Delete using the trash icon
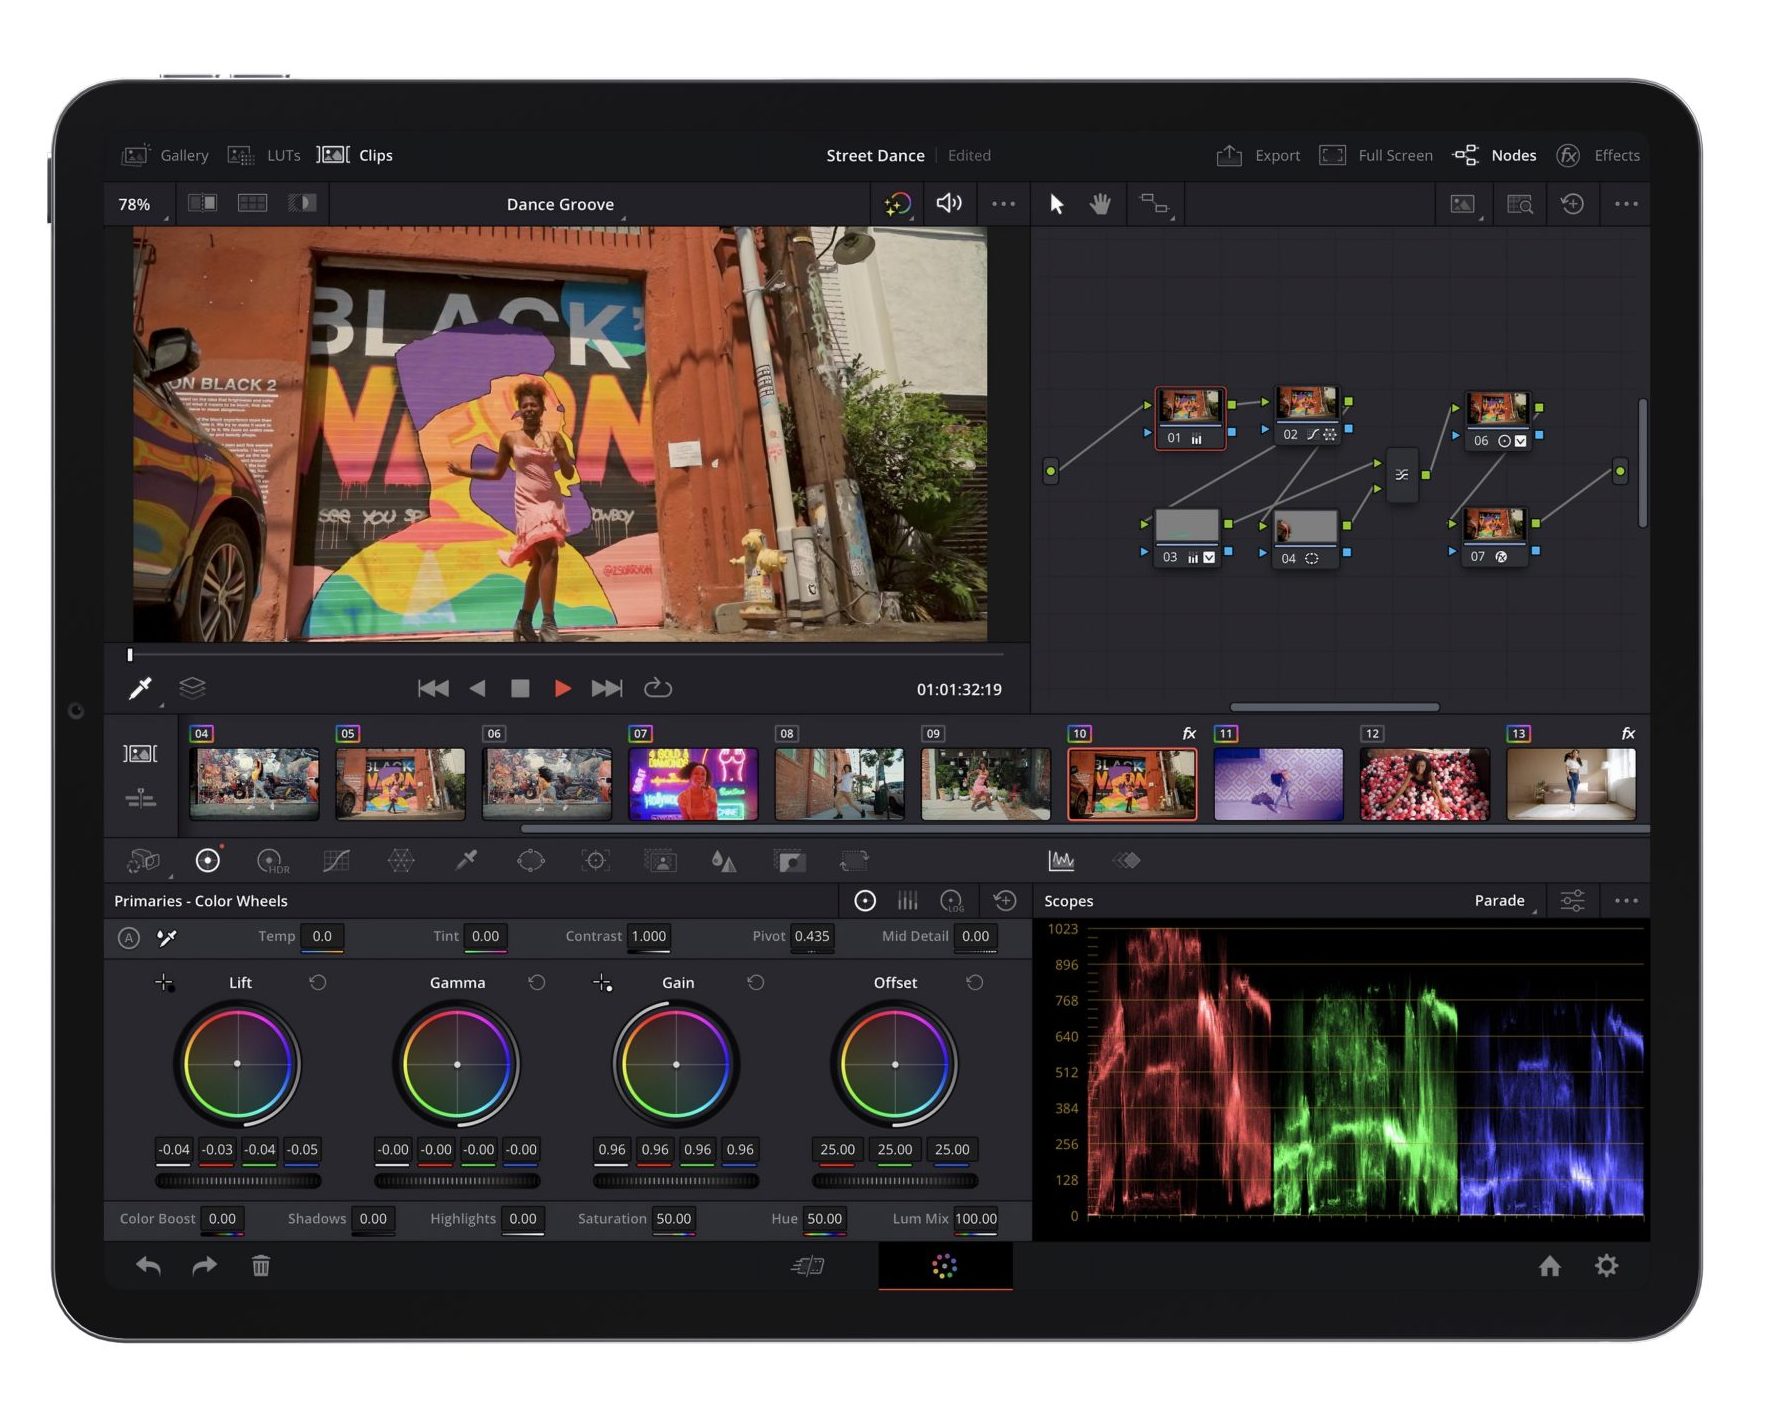The width and height of the screenshot is (1766, 1408). 260,1266
